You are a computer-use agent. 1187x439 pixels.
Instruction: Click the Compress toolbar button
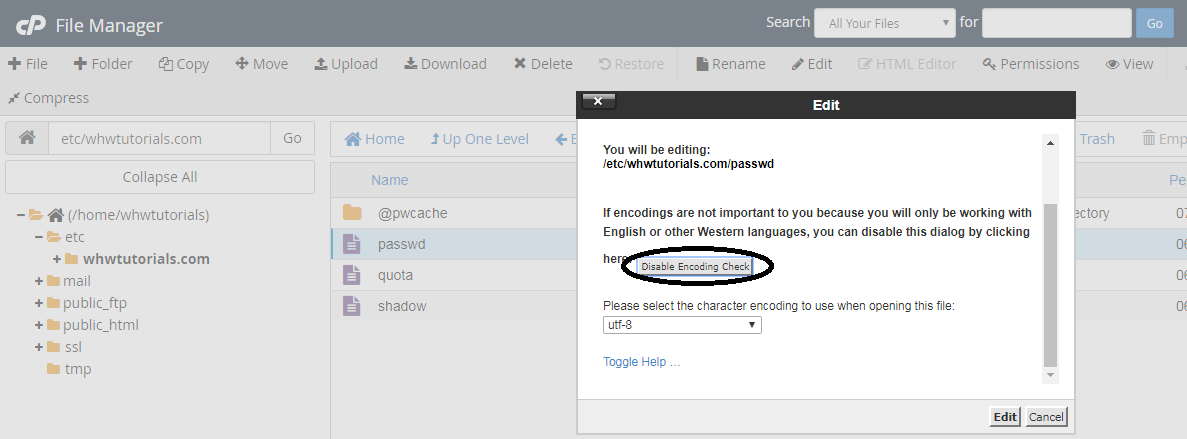[x=48, y=98]
